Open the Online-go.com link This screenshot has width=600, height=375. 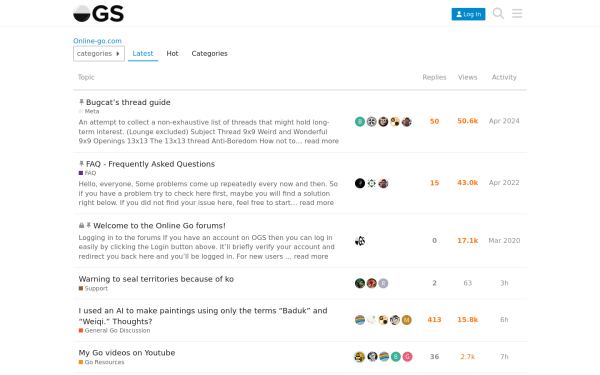[x=97, y=41]
